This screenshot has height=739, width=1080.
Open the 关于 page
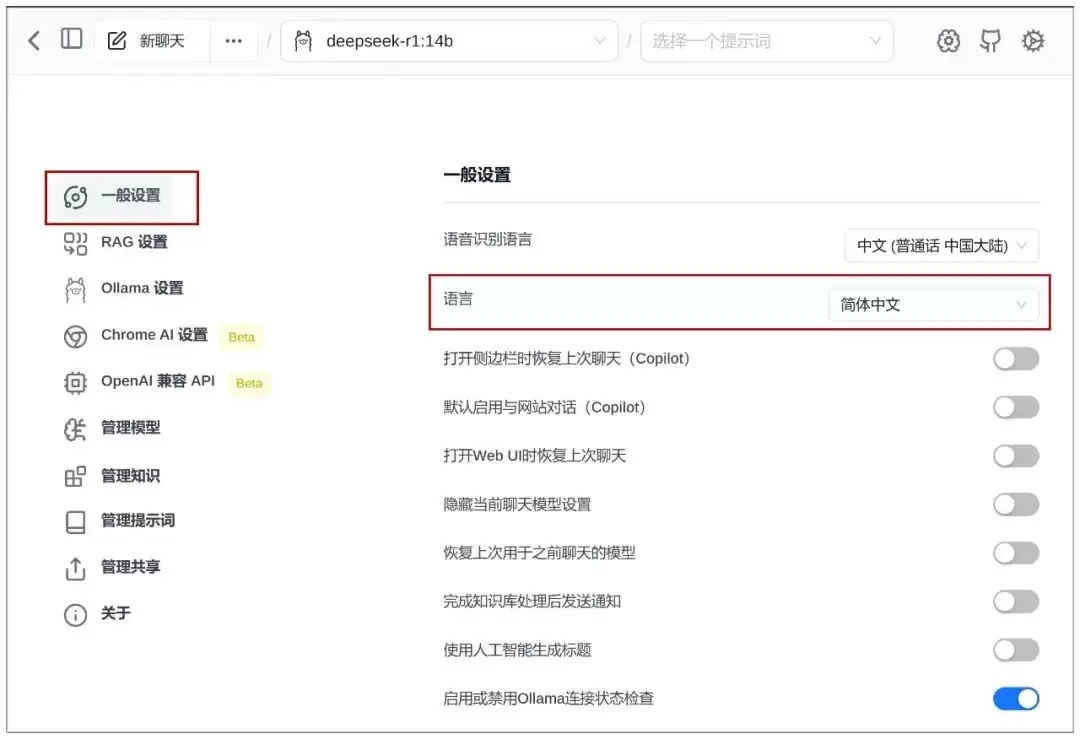(76, 615)
